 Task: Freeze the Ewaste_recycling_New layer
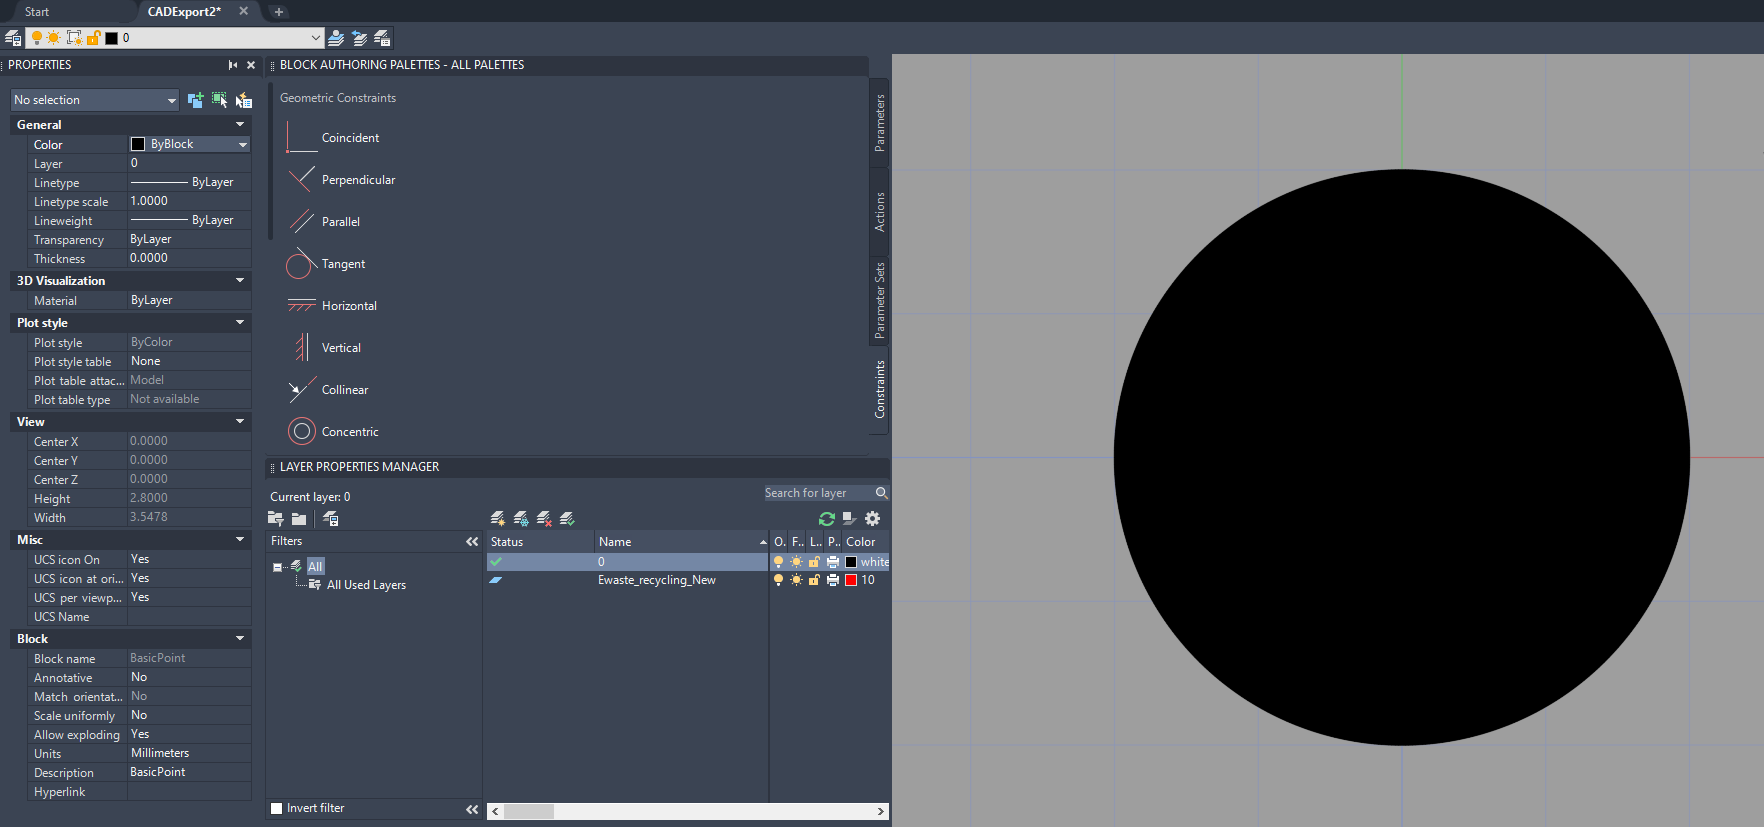797,580
